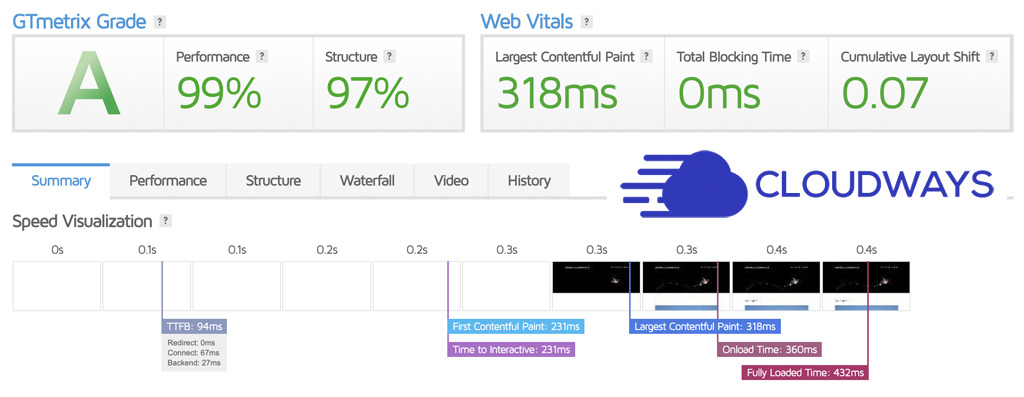Switch to the Waterfall tab

367,181
